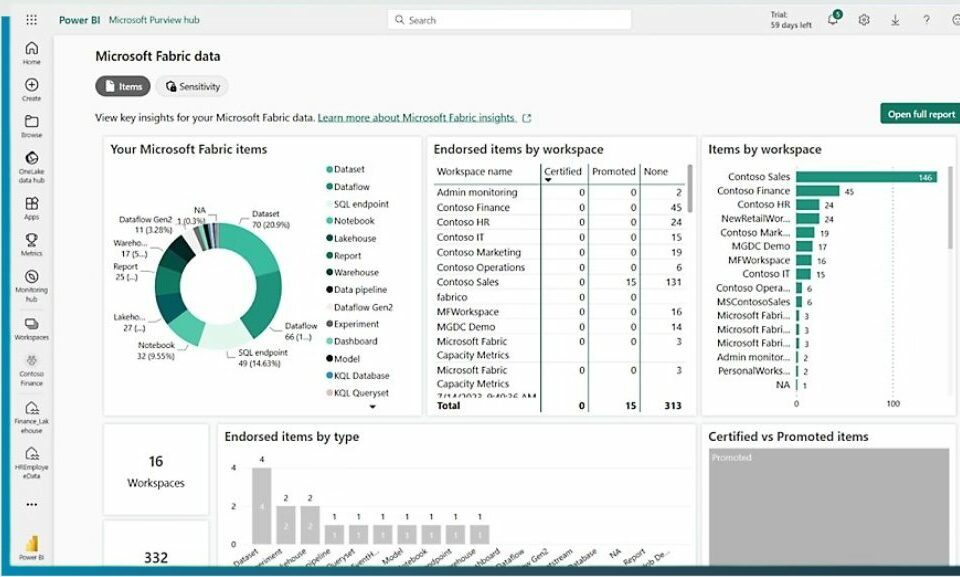Click the download arrow icon in header
The height and width of the screenshot is (577, 960).
[895, 20]
